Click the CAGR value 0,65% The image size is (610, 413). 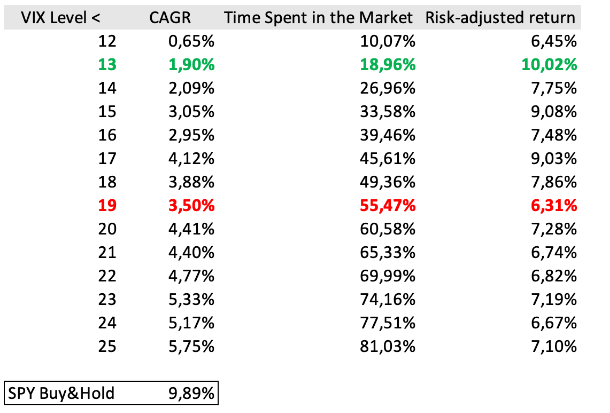pos(192,42)
